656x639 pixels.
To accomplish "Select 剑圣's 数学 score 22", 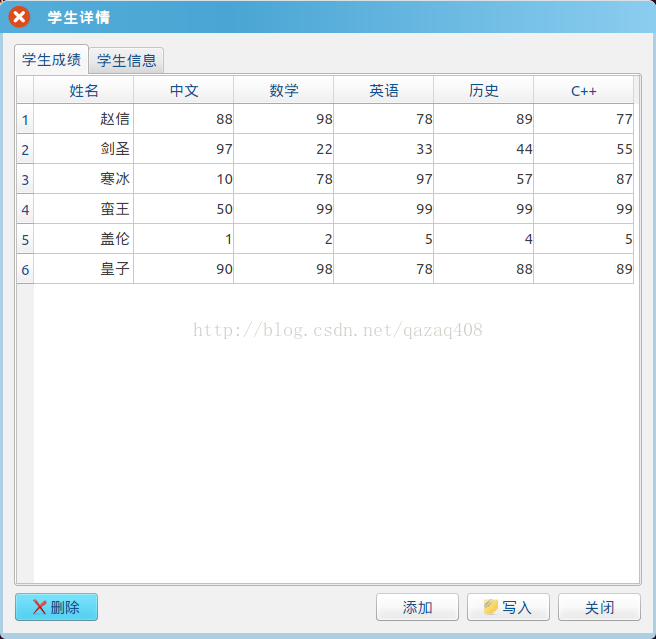I will point(284,149).
